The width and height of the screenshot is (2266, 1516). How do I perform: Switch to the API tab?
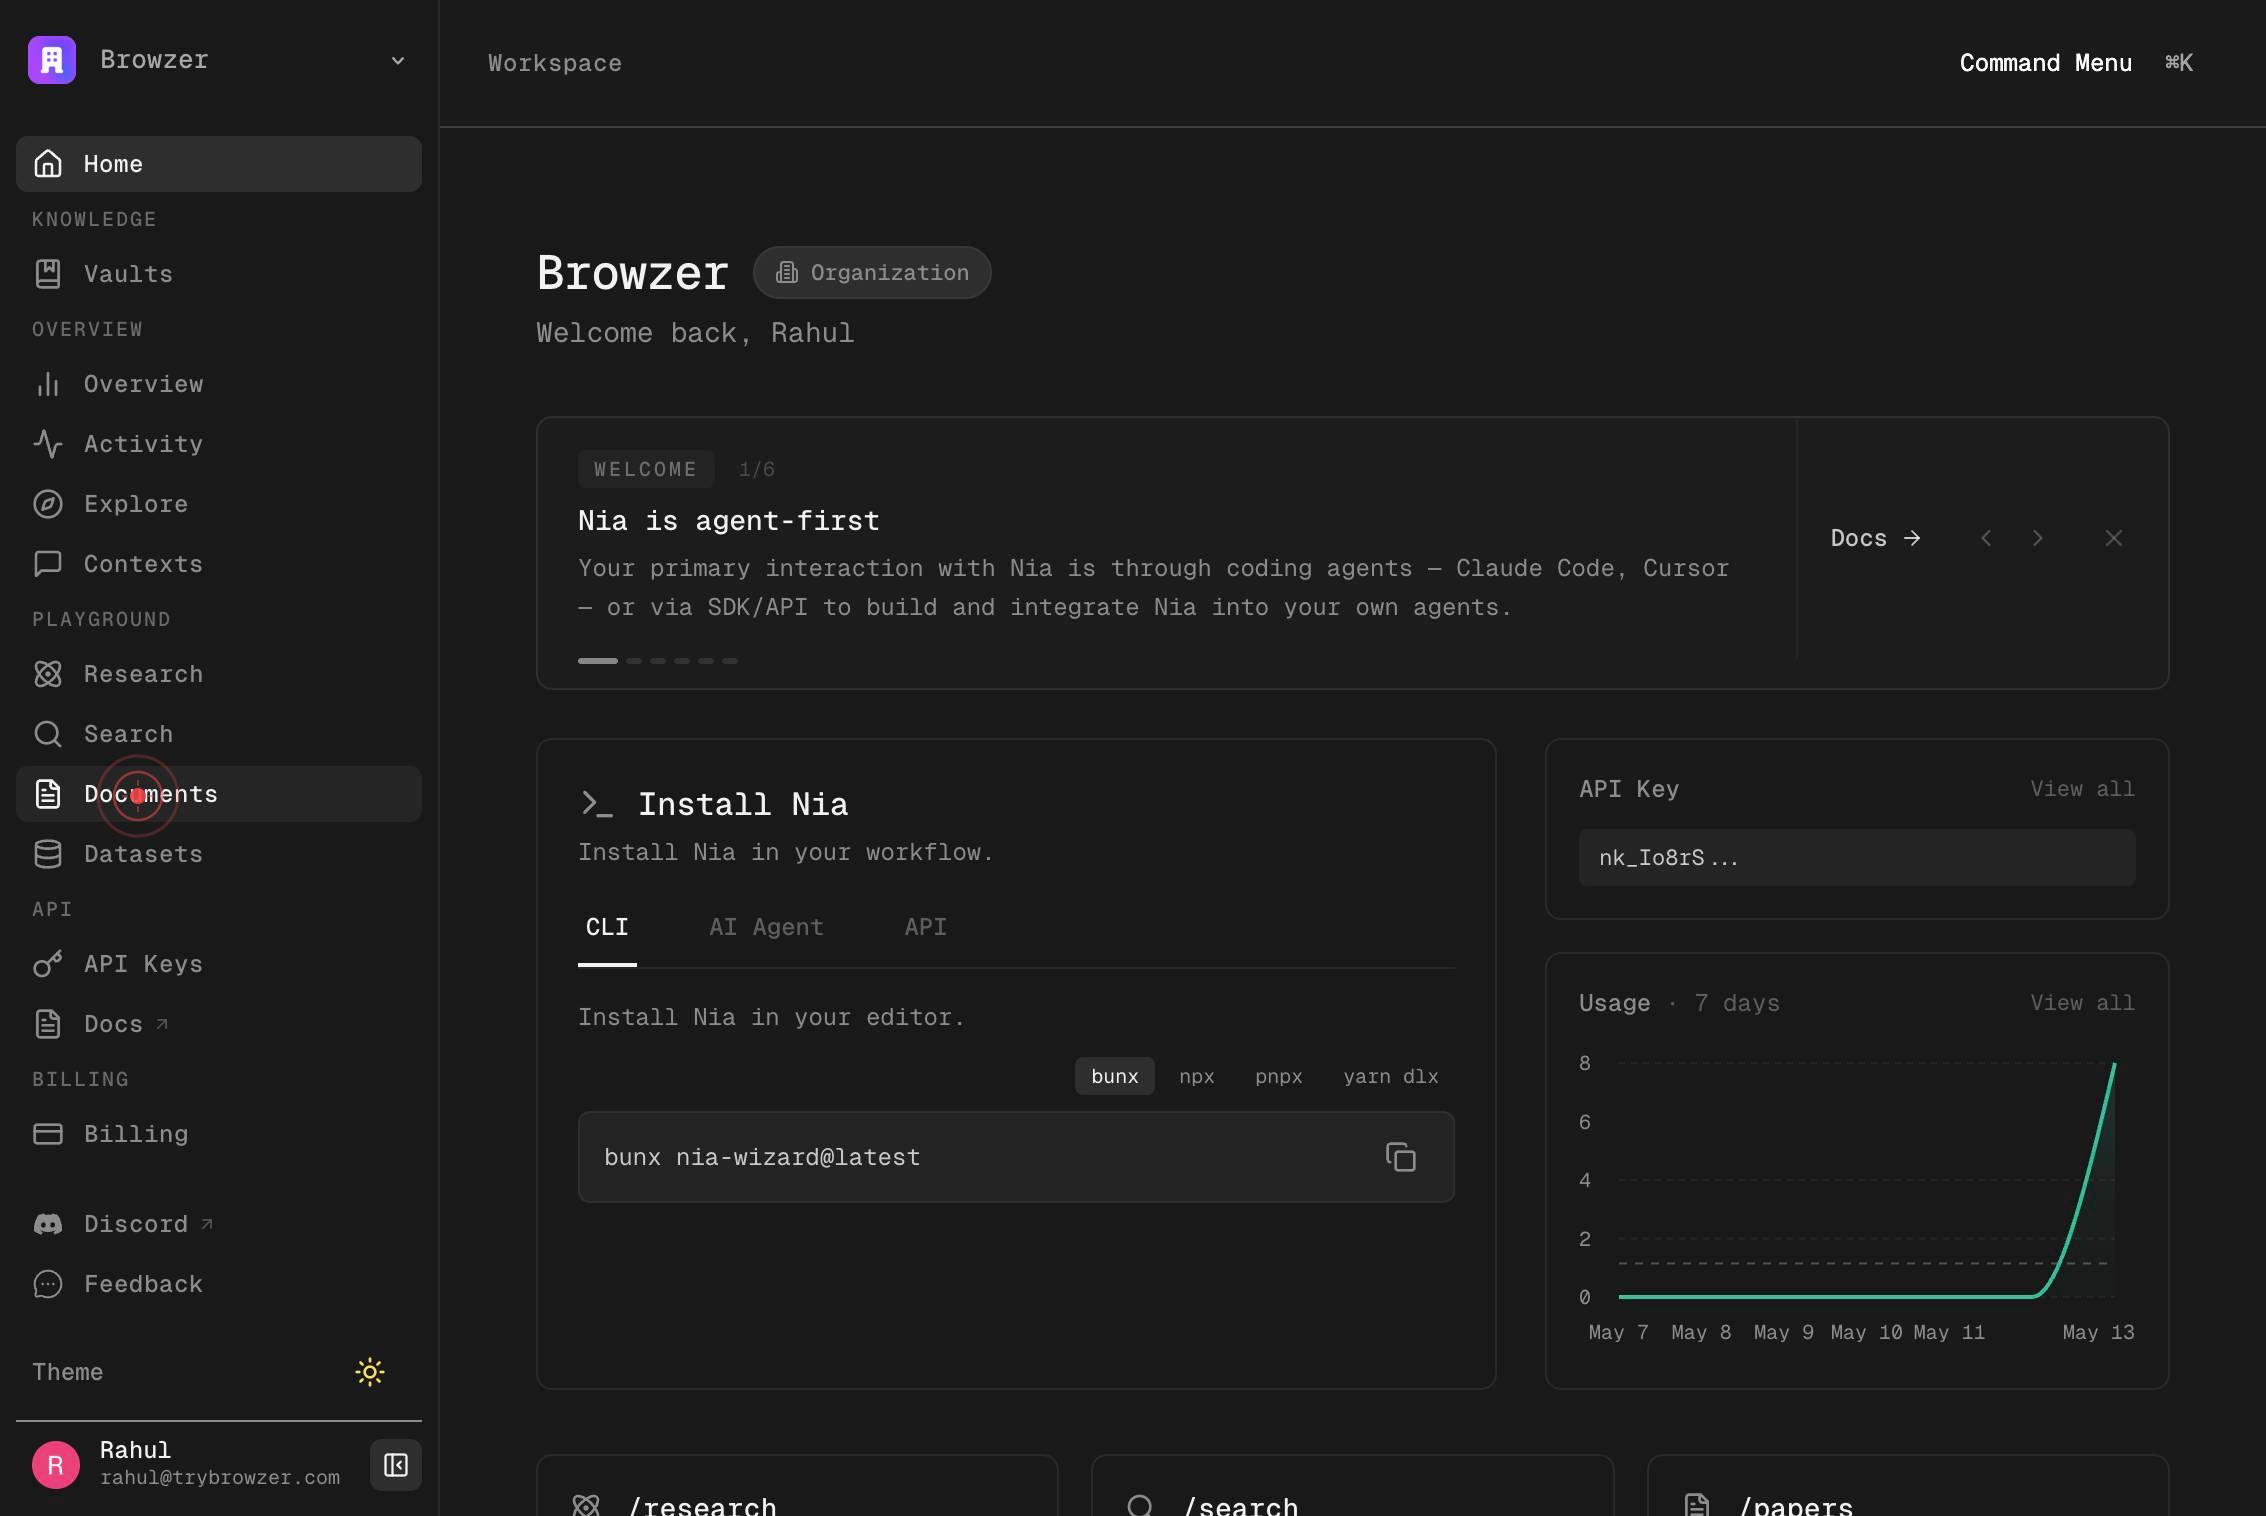point(925,928)
